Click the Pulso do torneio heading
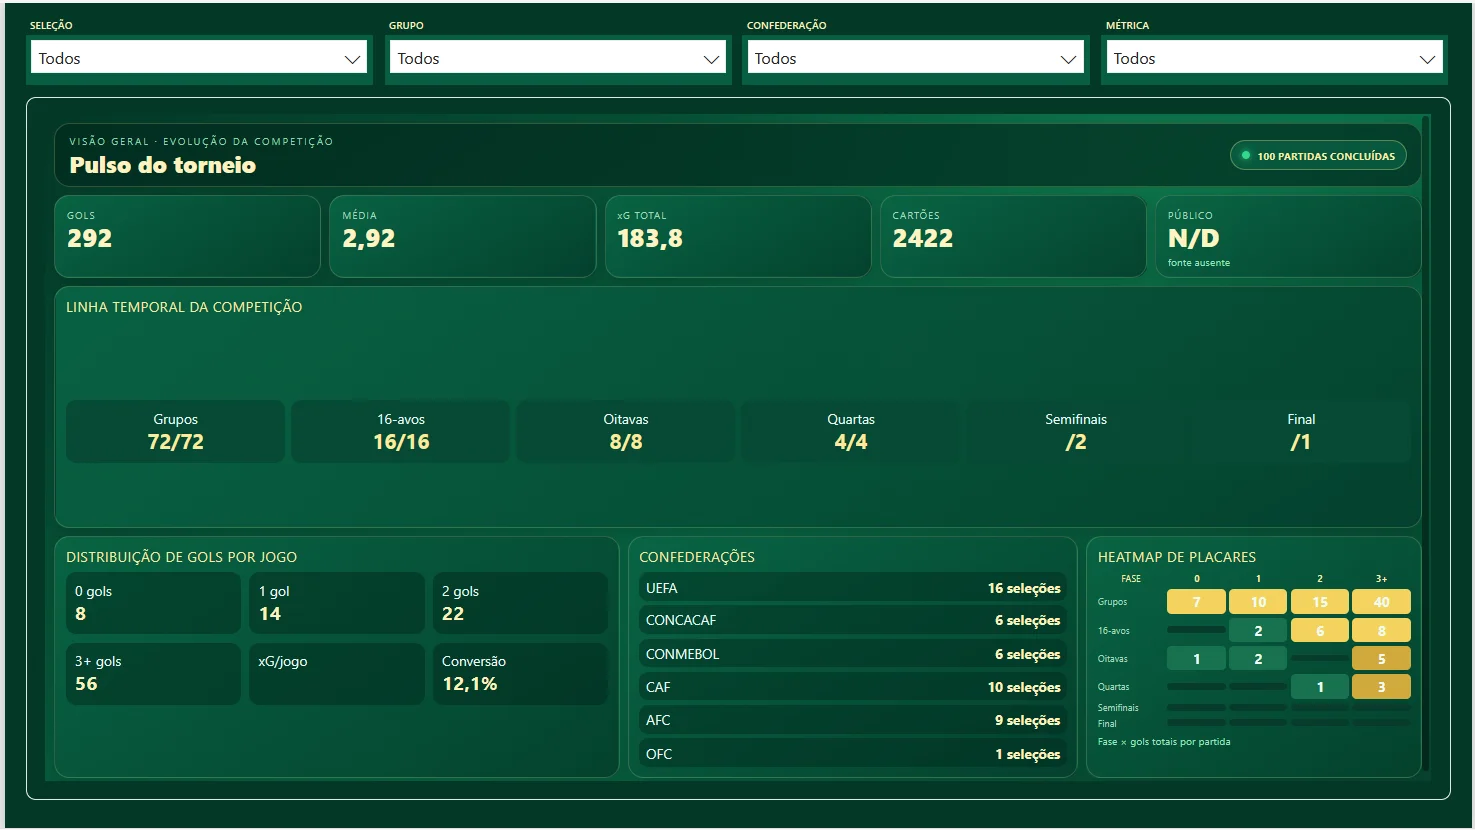 163,165
